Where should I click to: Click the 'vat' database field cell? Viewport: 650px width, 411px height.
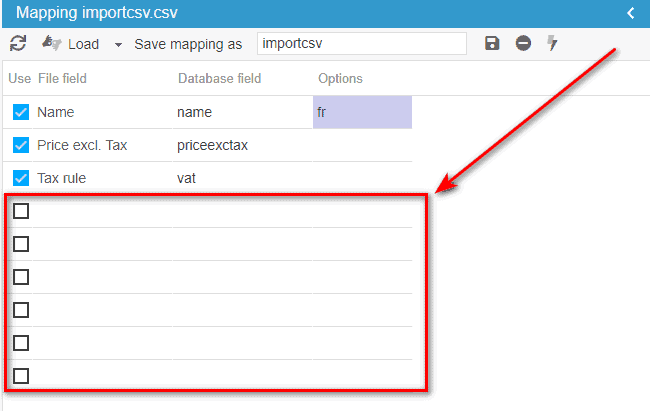point(187,178)
